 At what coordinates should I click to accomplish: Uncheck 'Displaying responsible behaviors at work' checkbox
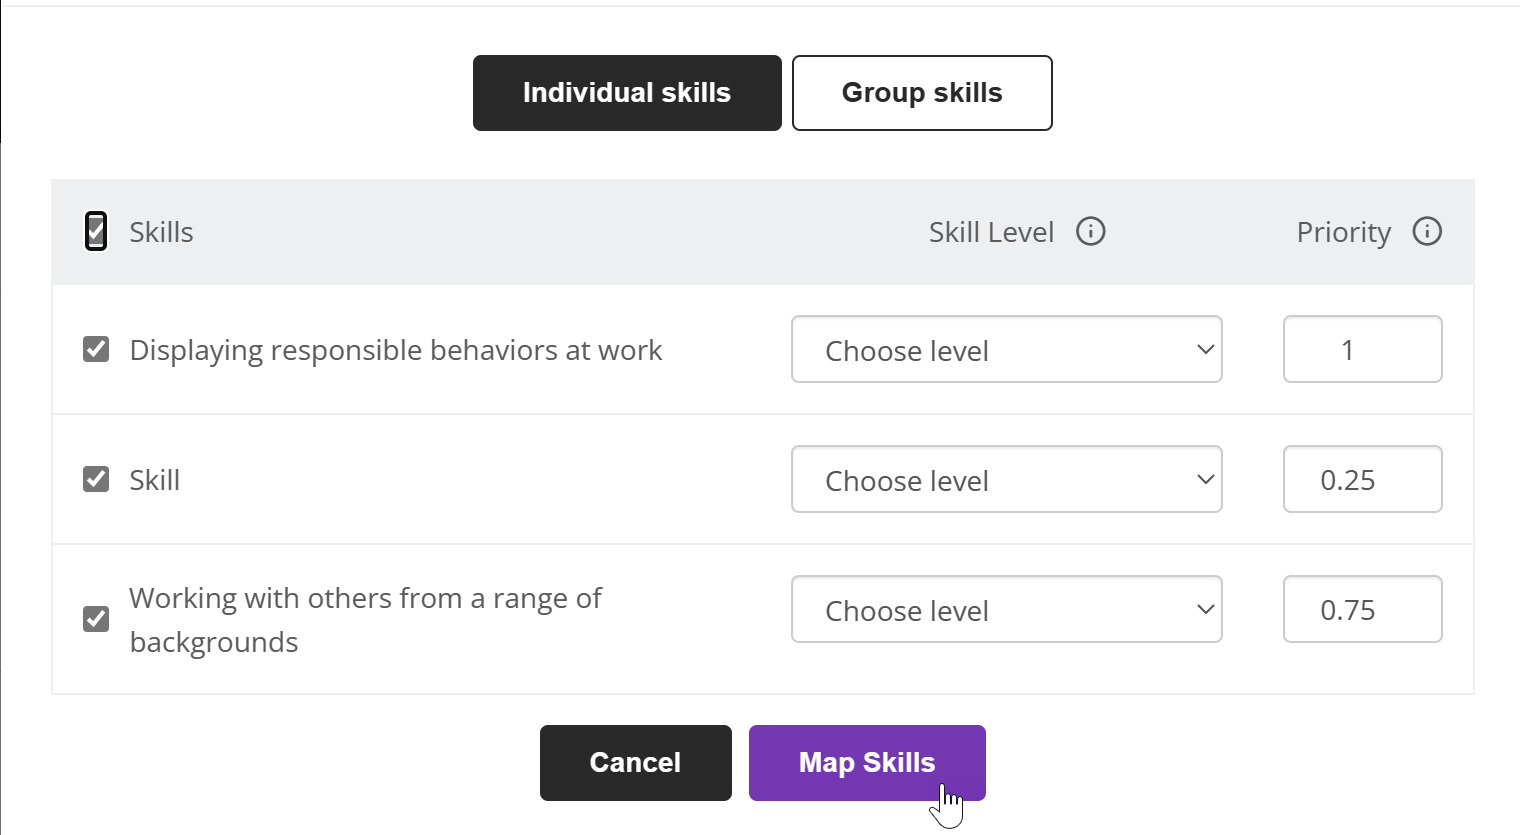tap(96, 349)
